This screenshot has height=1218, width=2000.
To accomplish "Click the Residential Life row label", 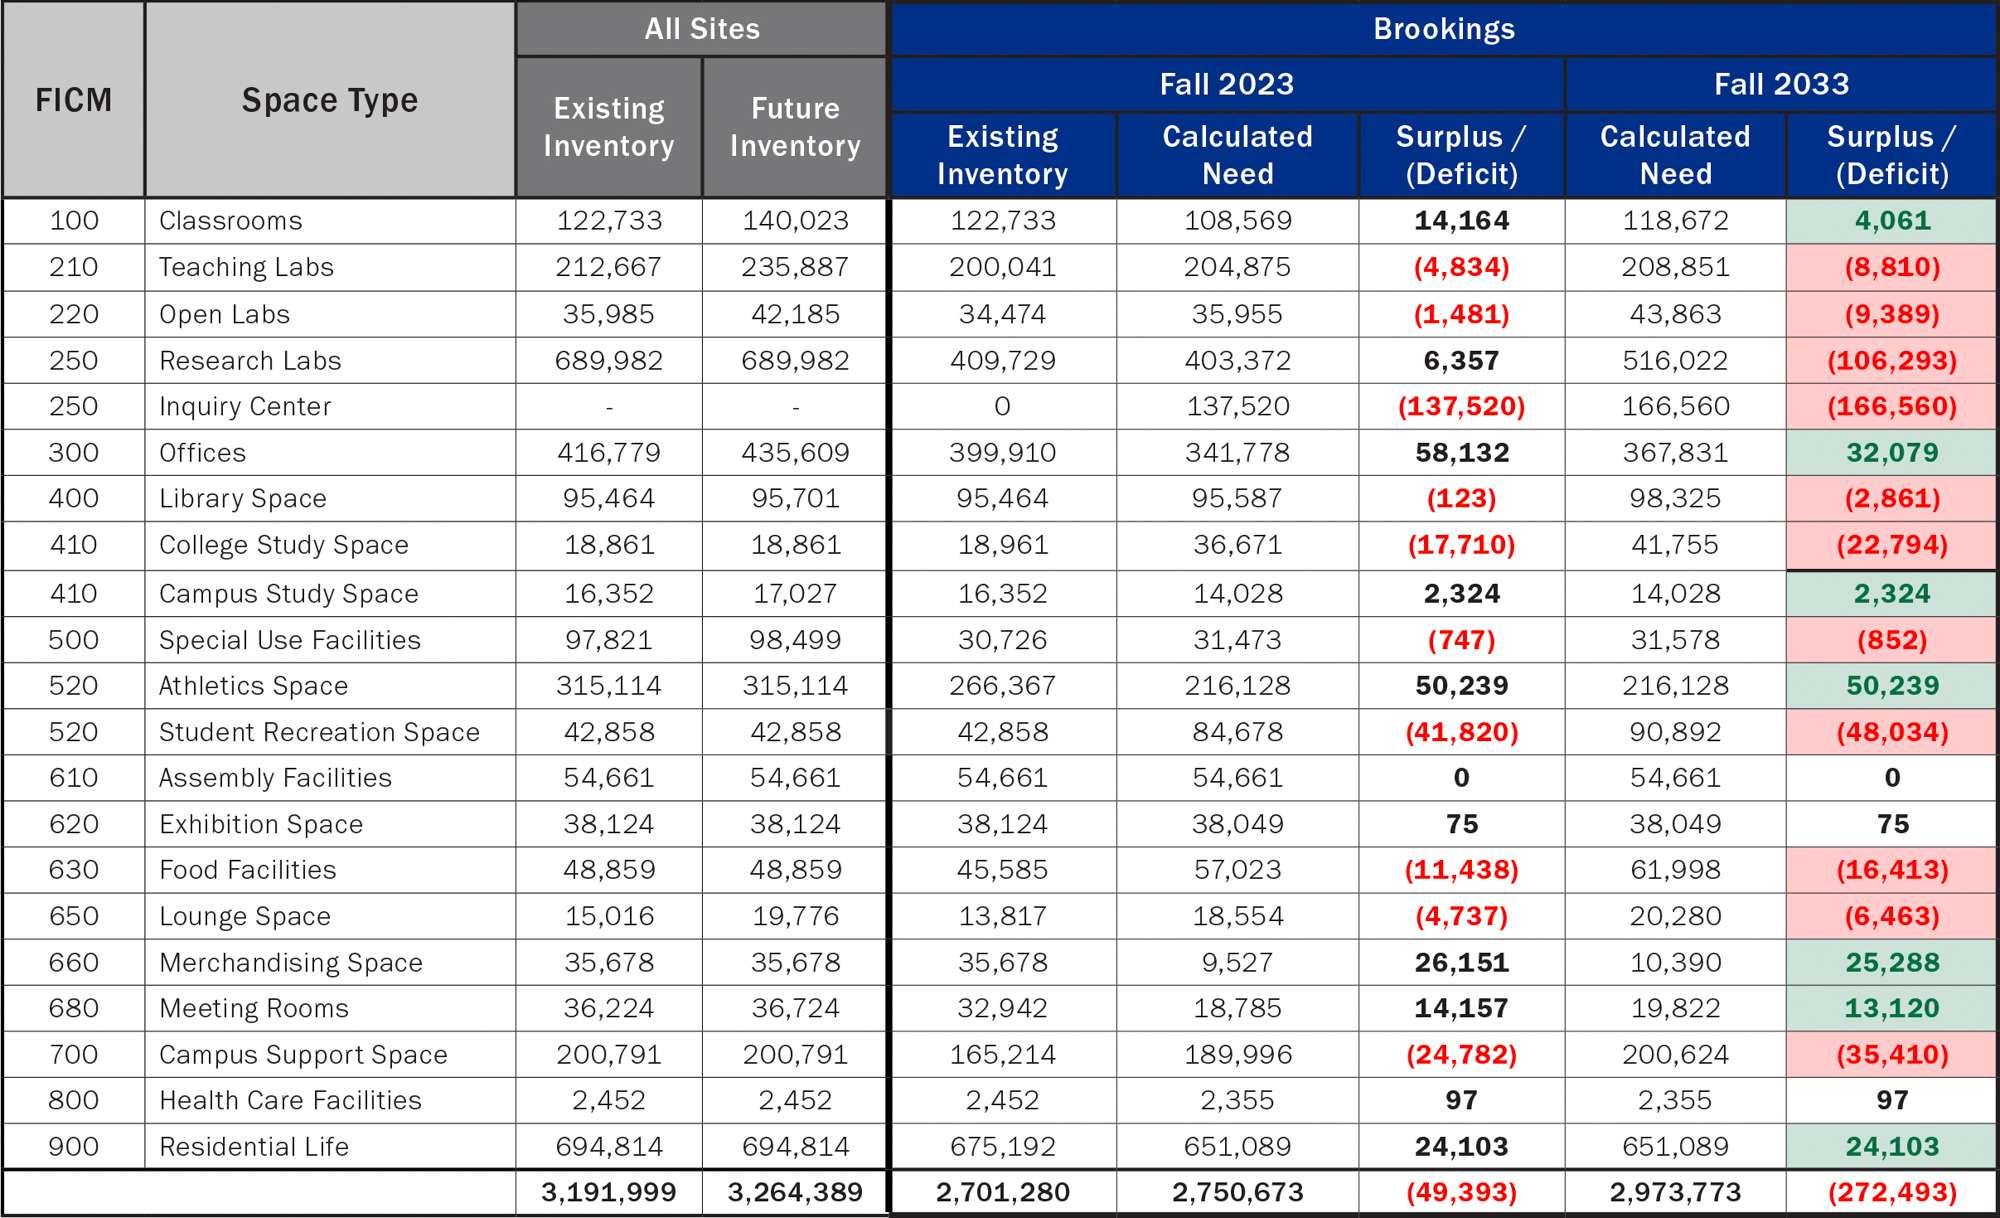I will point(254,1146).
